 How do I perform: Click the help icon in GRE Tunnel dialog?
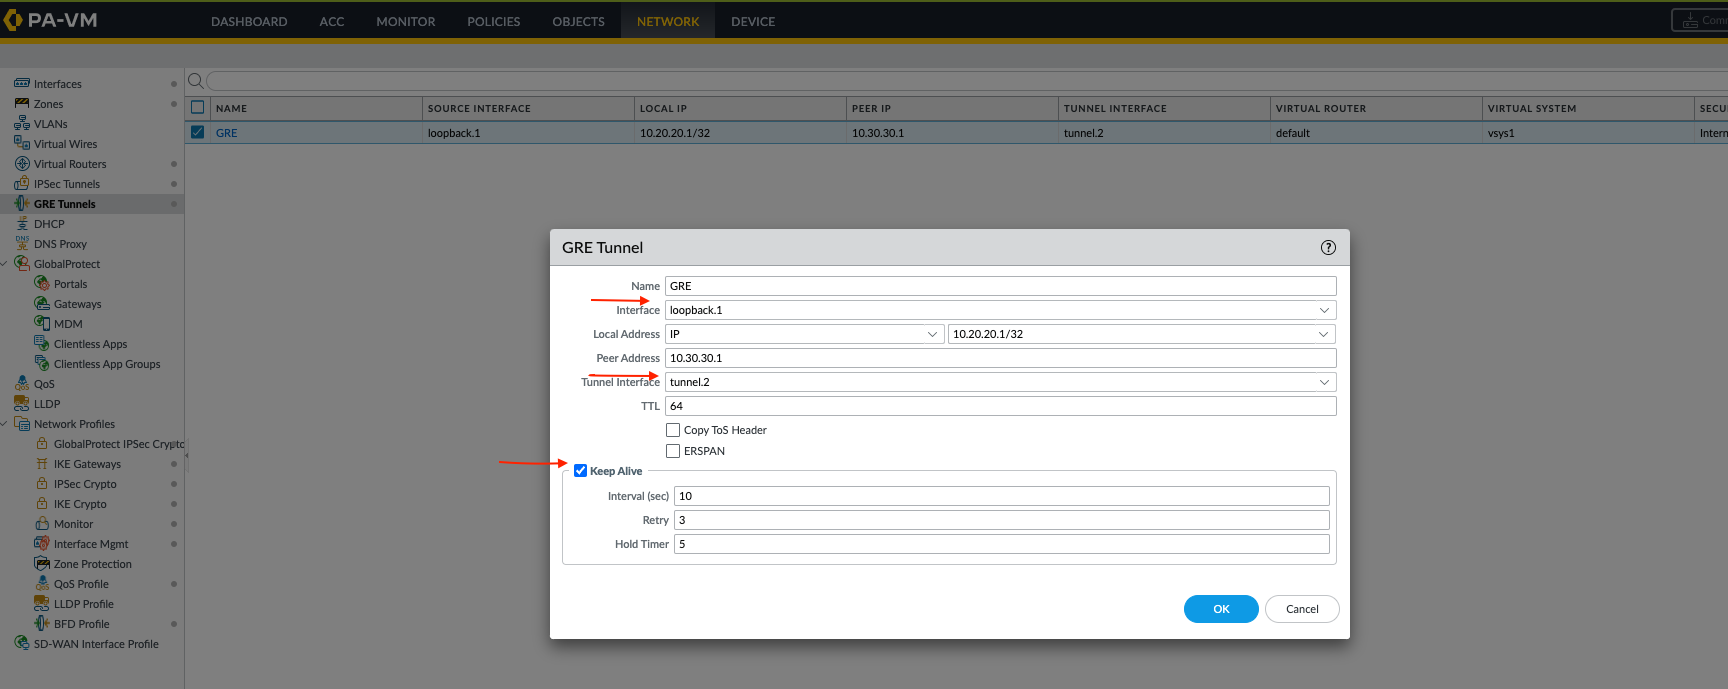(1328, 248)
